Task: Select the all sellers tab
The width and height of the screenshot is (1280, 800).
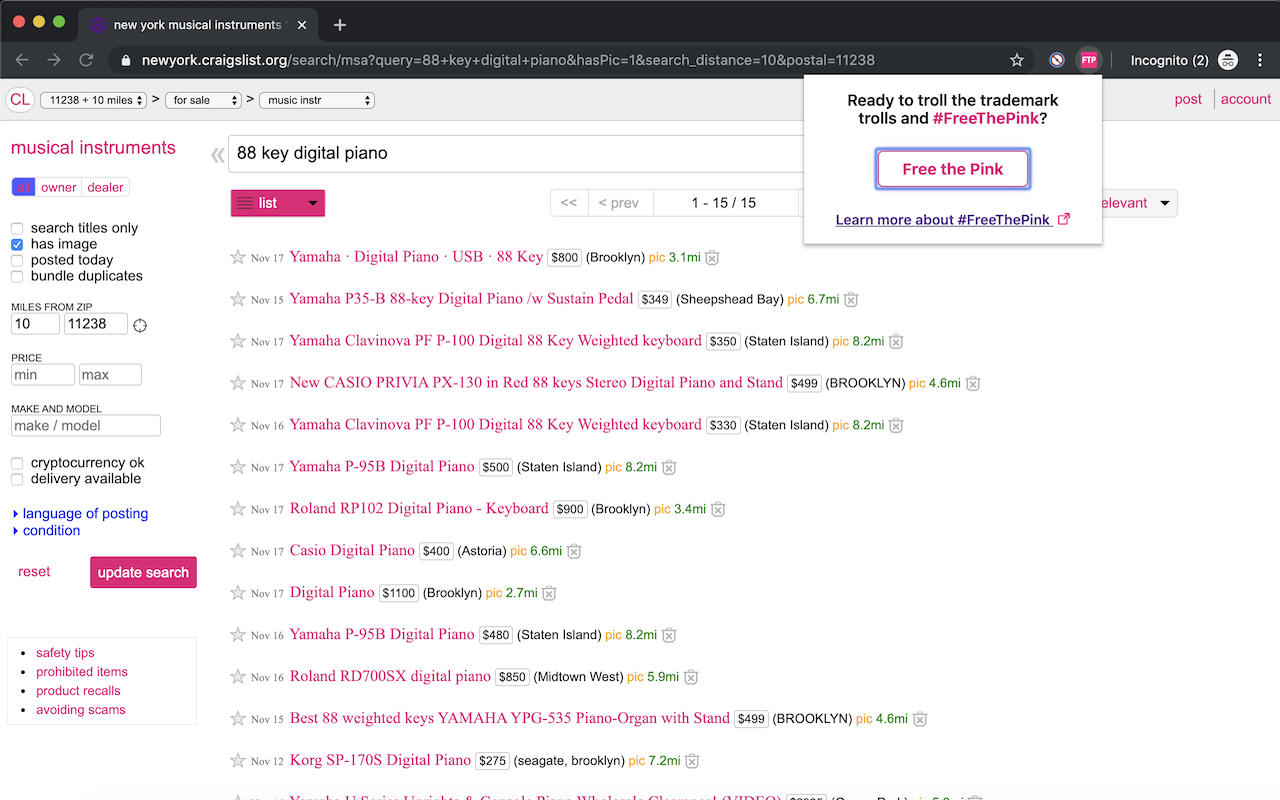Action: [23, 187]
